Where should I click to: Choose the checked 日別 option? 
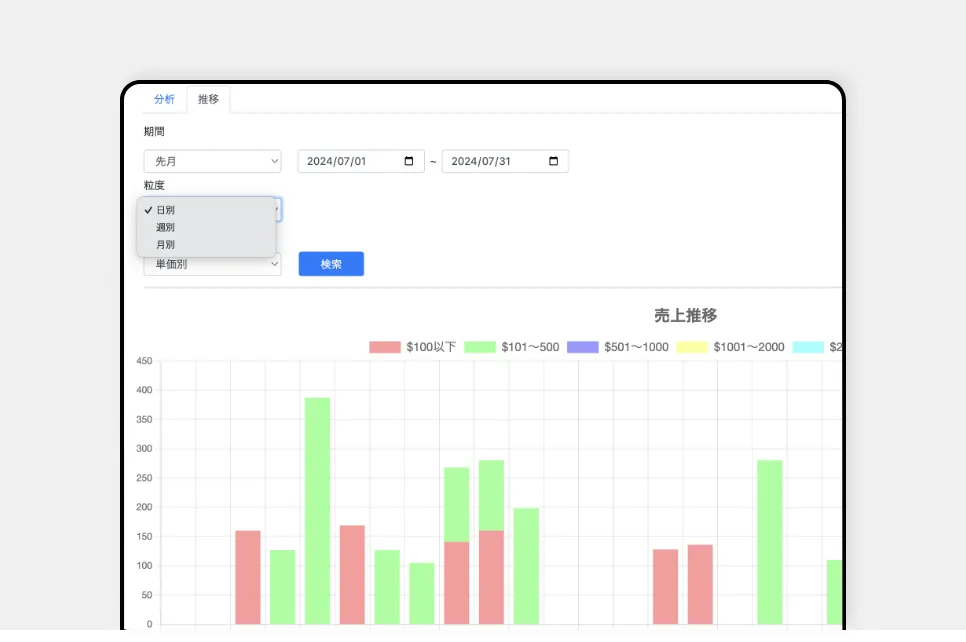coord(166,210)
